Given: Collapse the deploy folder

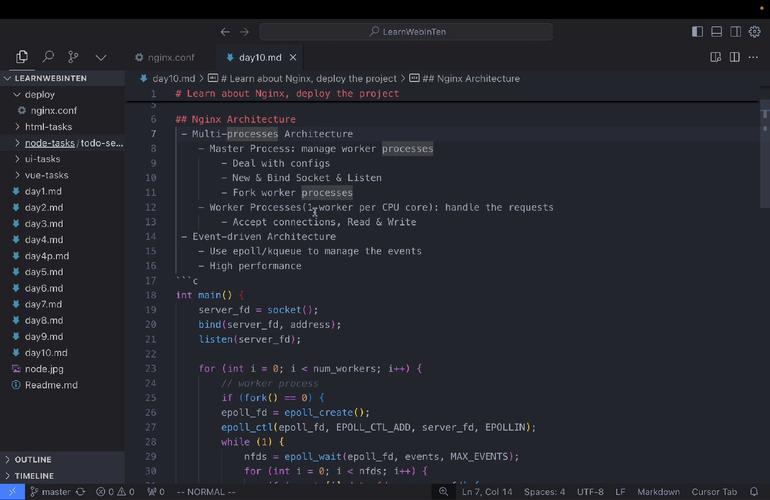Looking at the screenshot, I should [x=62, y=94].
